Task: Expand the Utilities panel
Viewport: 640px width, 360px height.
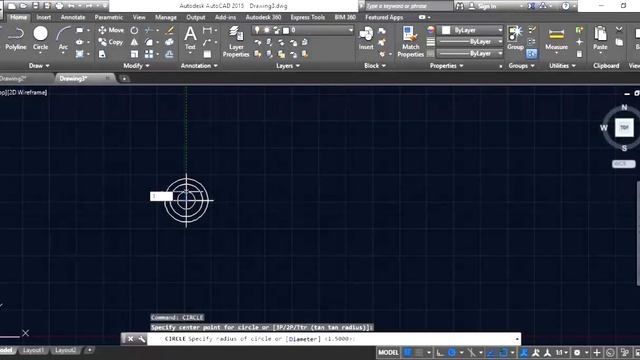Action: (562, 66)
